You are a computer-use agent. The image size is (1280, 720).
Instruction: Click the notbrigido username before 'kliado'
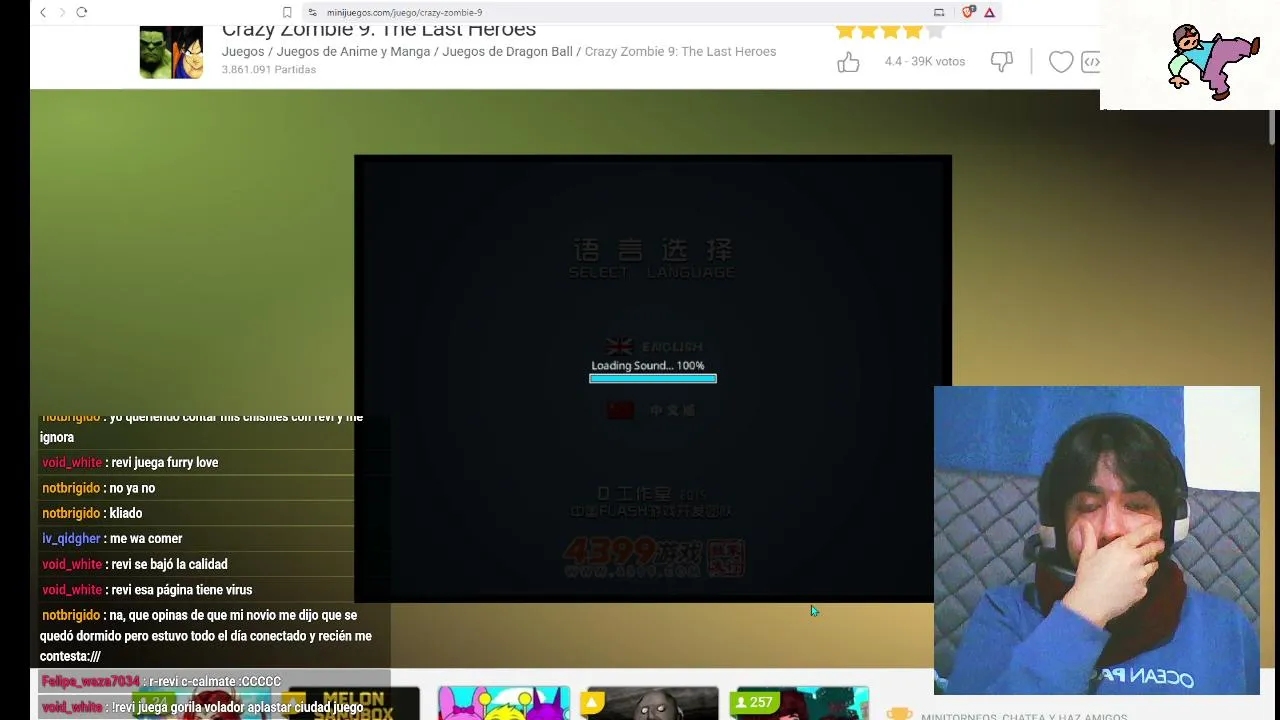[x=71, y=513]
